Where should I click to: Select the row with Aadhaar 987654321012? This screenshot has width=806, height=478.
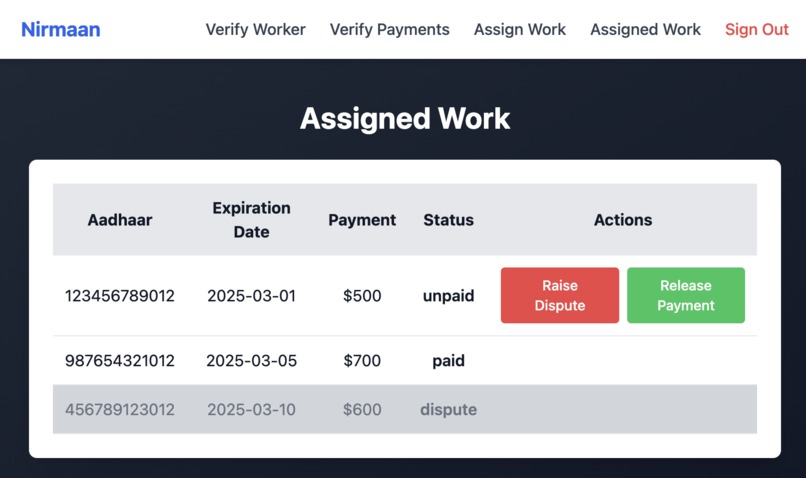[x=405, y=360]
